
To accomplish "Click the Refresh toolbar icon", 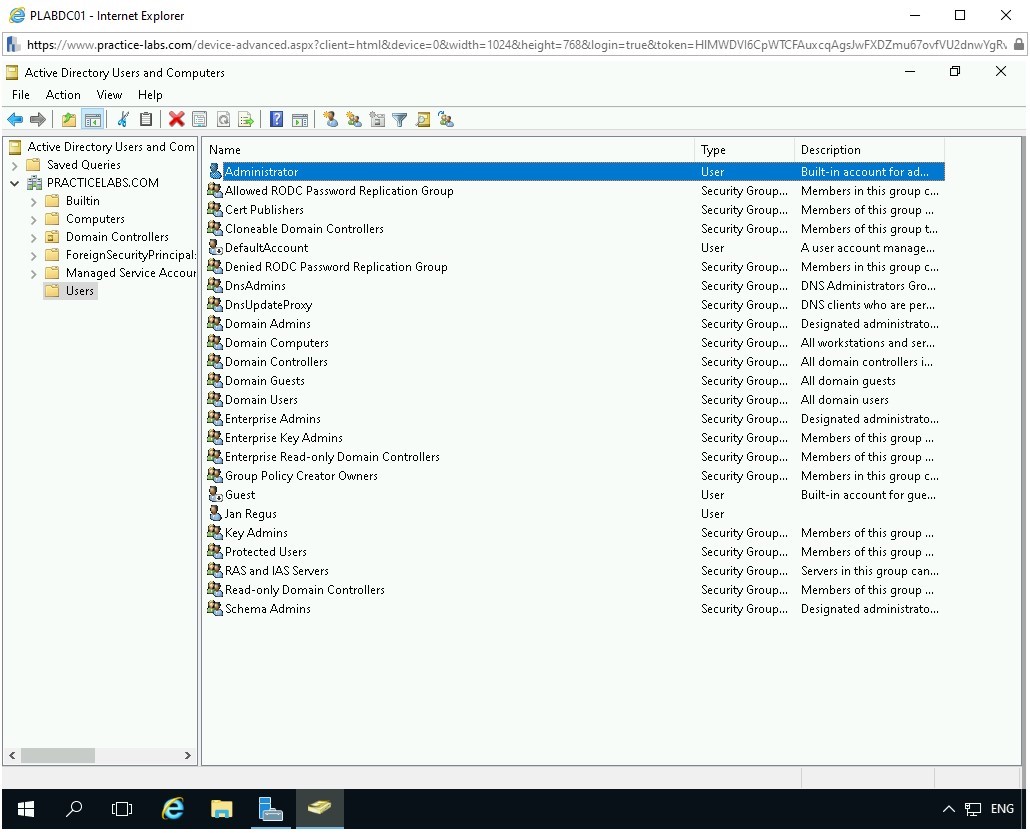I will coord(223,120).
